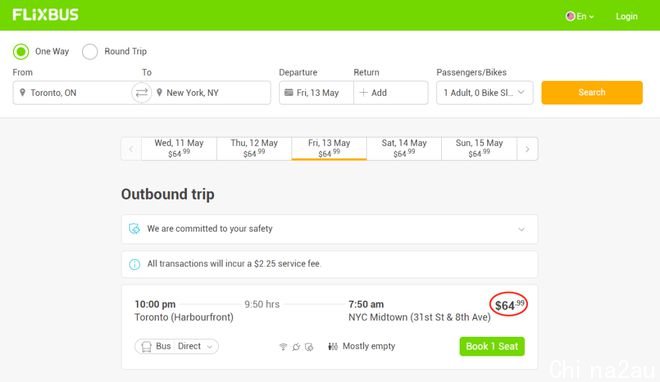This screenshot has width=660, height=382.
Task: Click the power outlet amenity icon
Action: (296, 347)
